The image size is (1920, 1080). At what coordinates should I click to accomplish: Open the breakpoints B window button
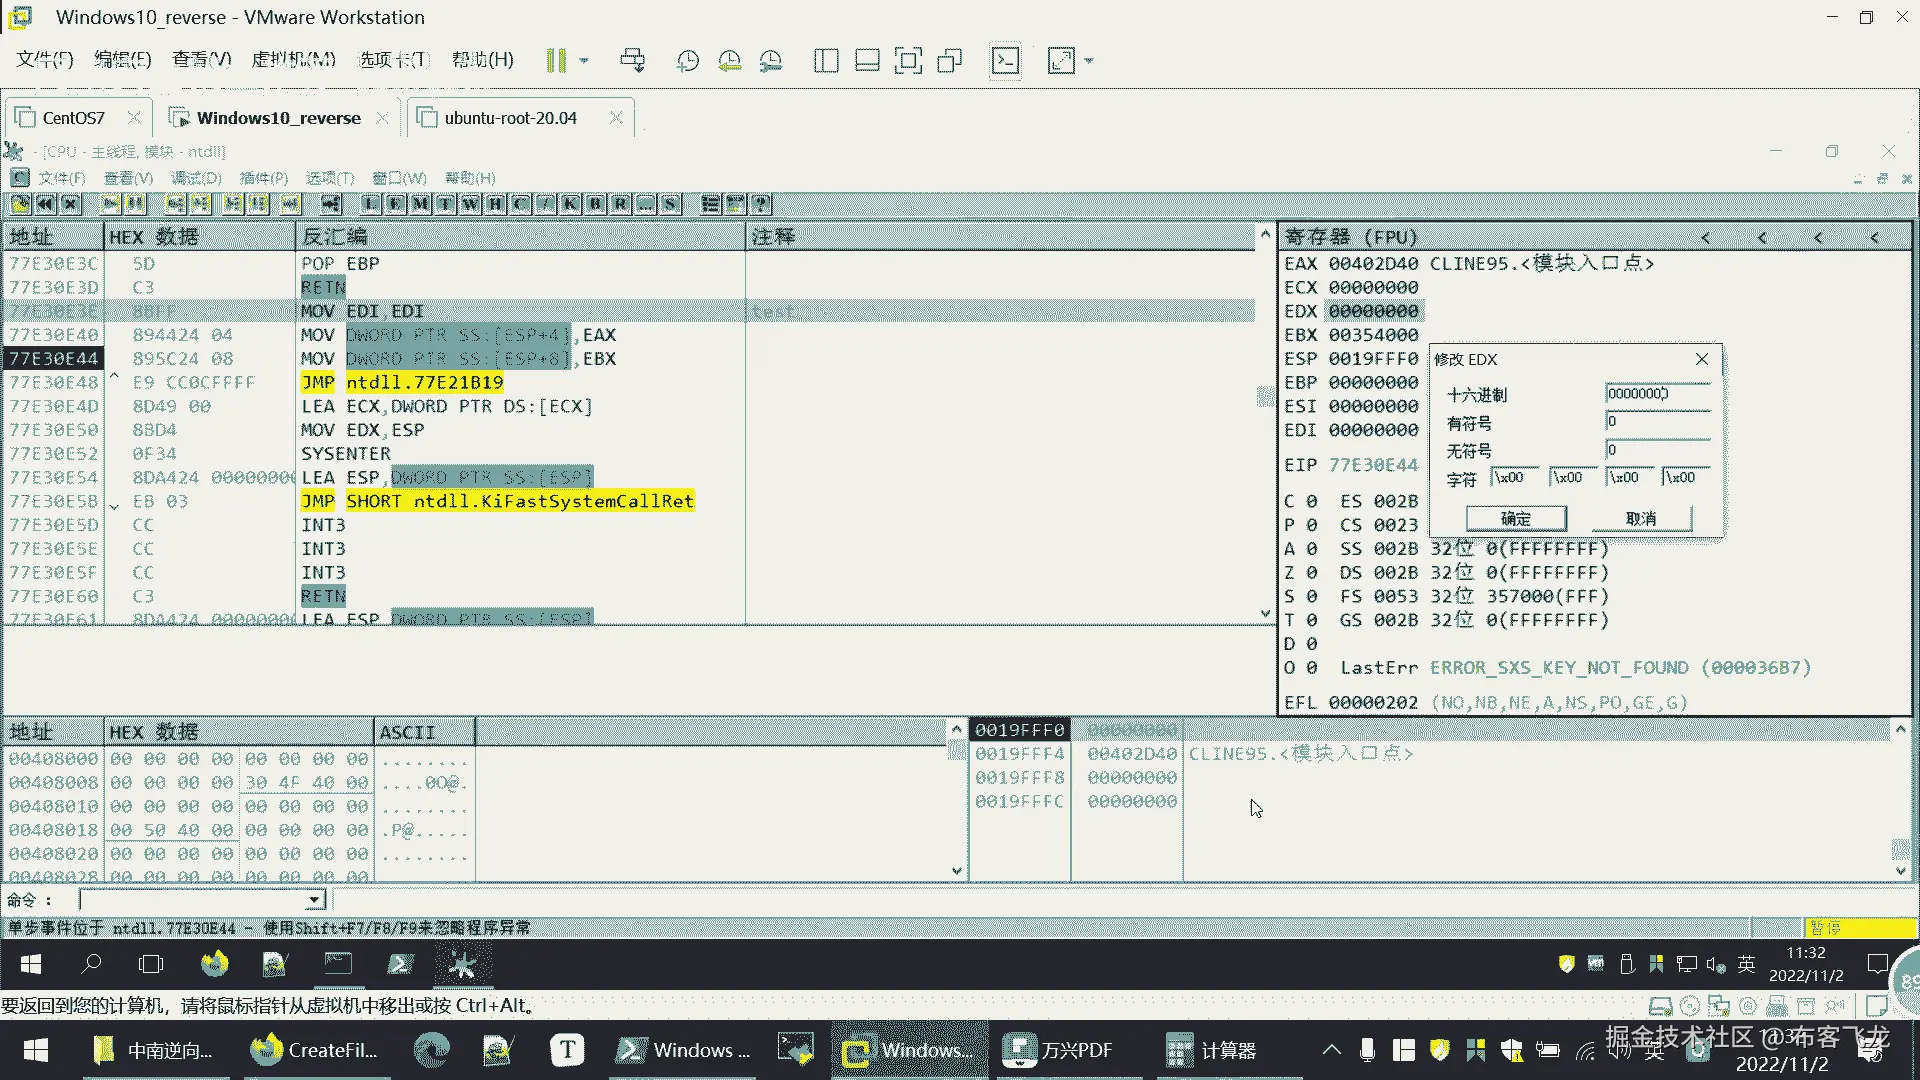(x=595, y=204)
